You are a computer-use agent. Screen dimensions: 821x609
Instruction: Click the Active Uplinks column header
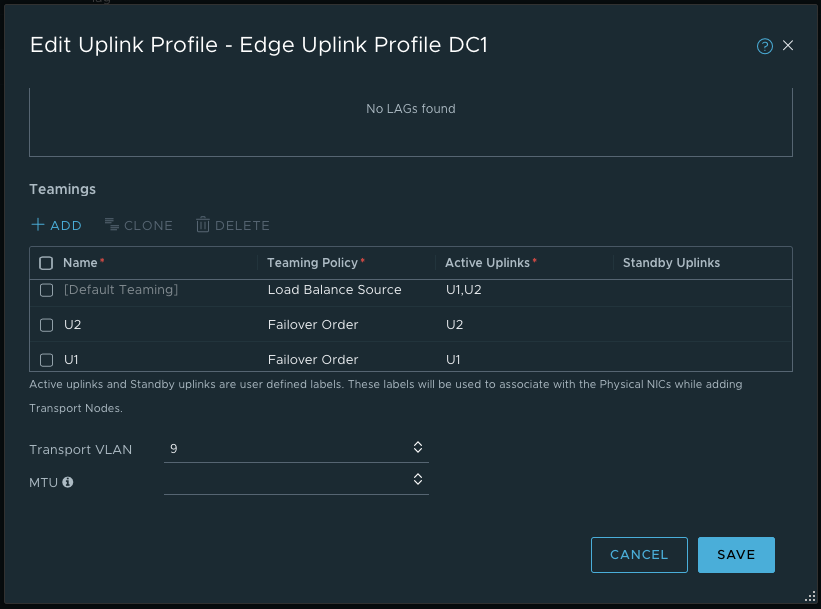point(490,263)
